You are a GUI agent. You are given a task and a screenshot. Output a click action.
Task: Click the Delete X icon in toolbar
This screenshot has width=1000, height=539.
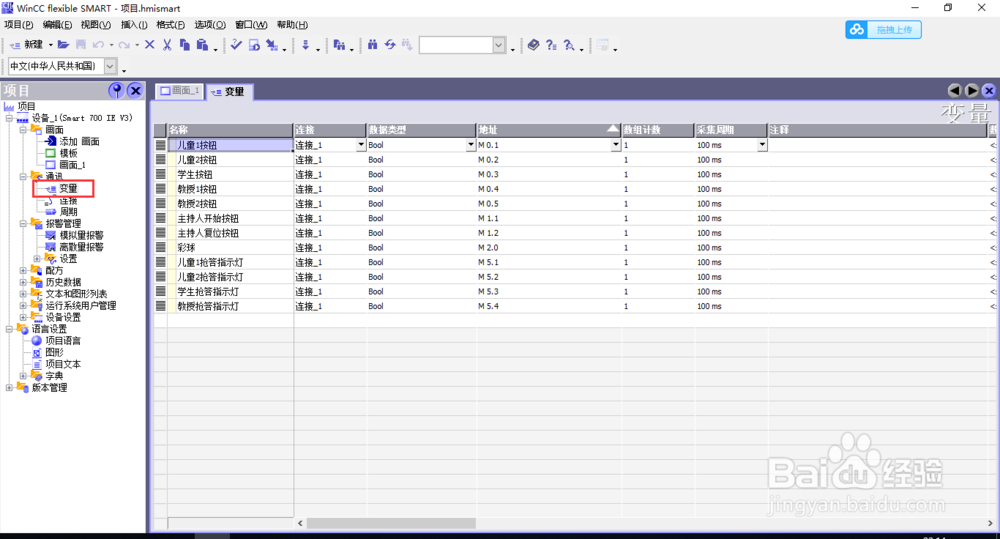150,45
